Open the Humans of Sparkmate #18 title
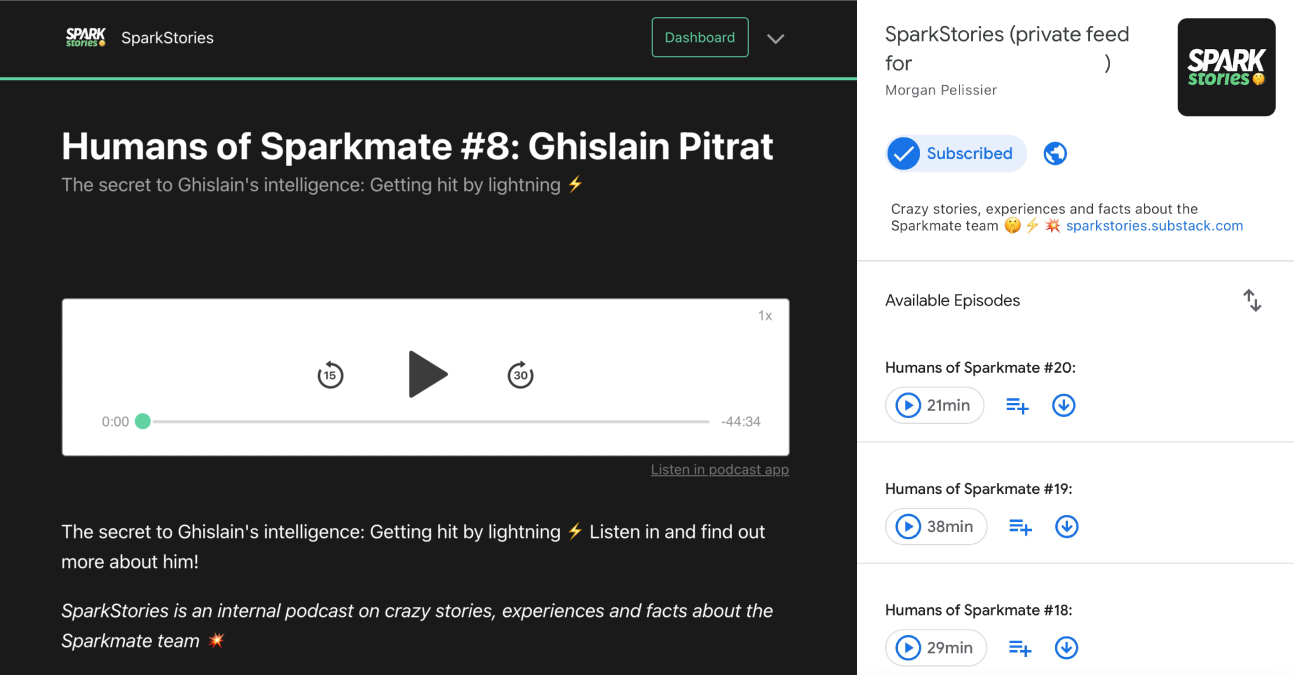Image resolution: width=1294 pixels, height=675 pixels. pos(979,610)
